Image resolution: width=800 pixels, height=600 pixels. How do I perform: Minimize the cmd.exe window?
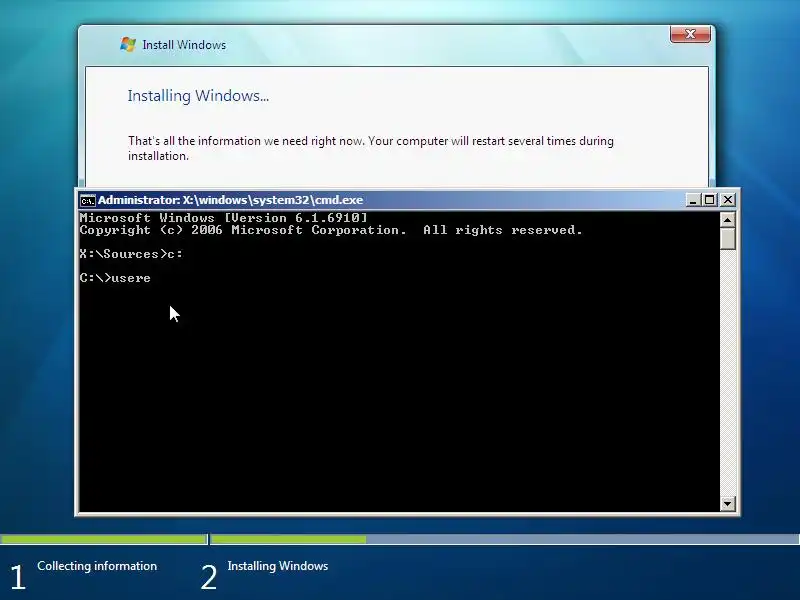692,200
